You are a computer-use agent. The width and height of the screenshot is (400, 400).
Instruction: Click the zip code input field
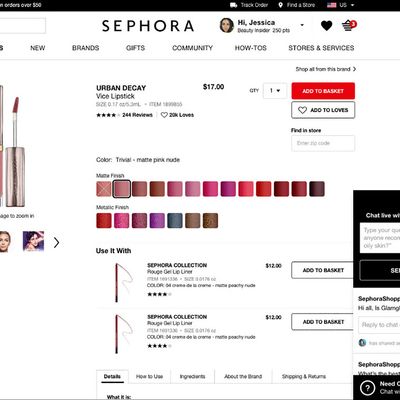323,143
